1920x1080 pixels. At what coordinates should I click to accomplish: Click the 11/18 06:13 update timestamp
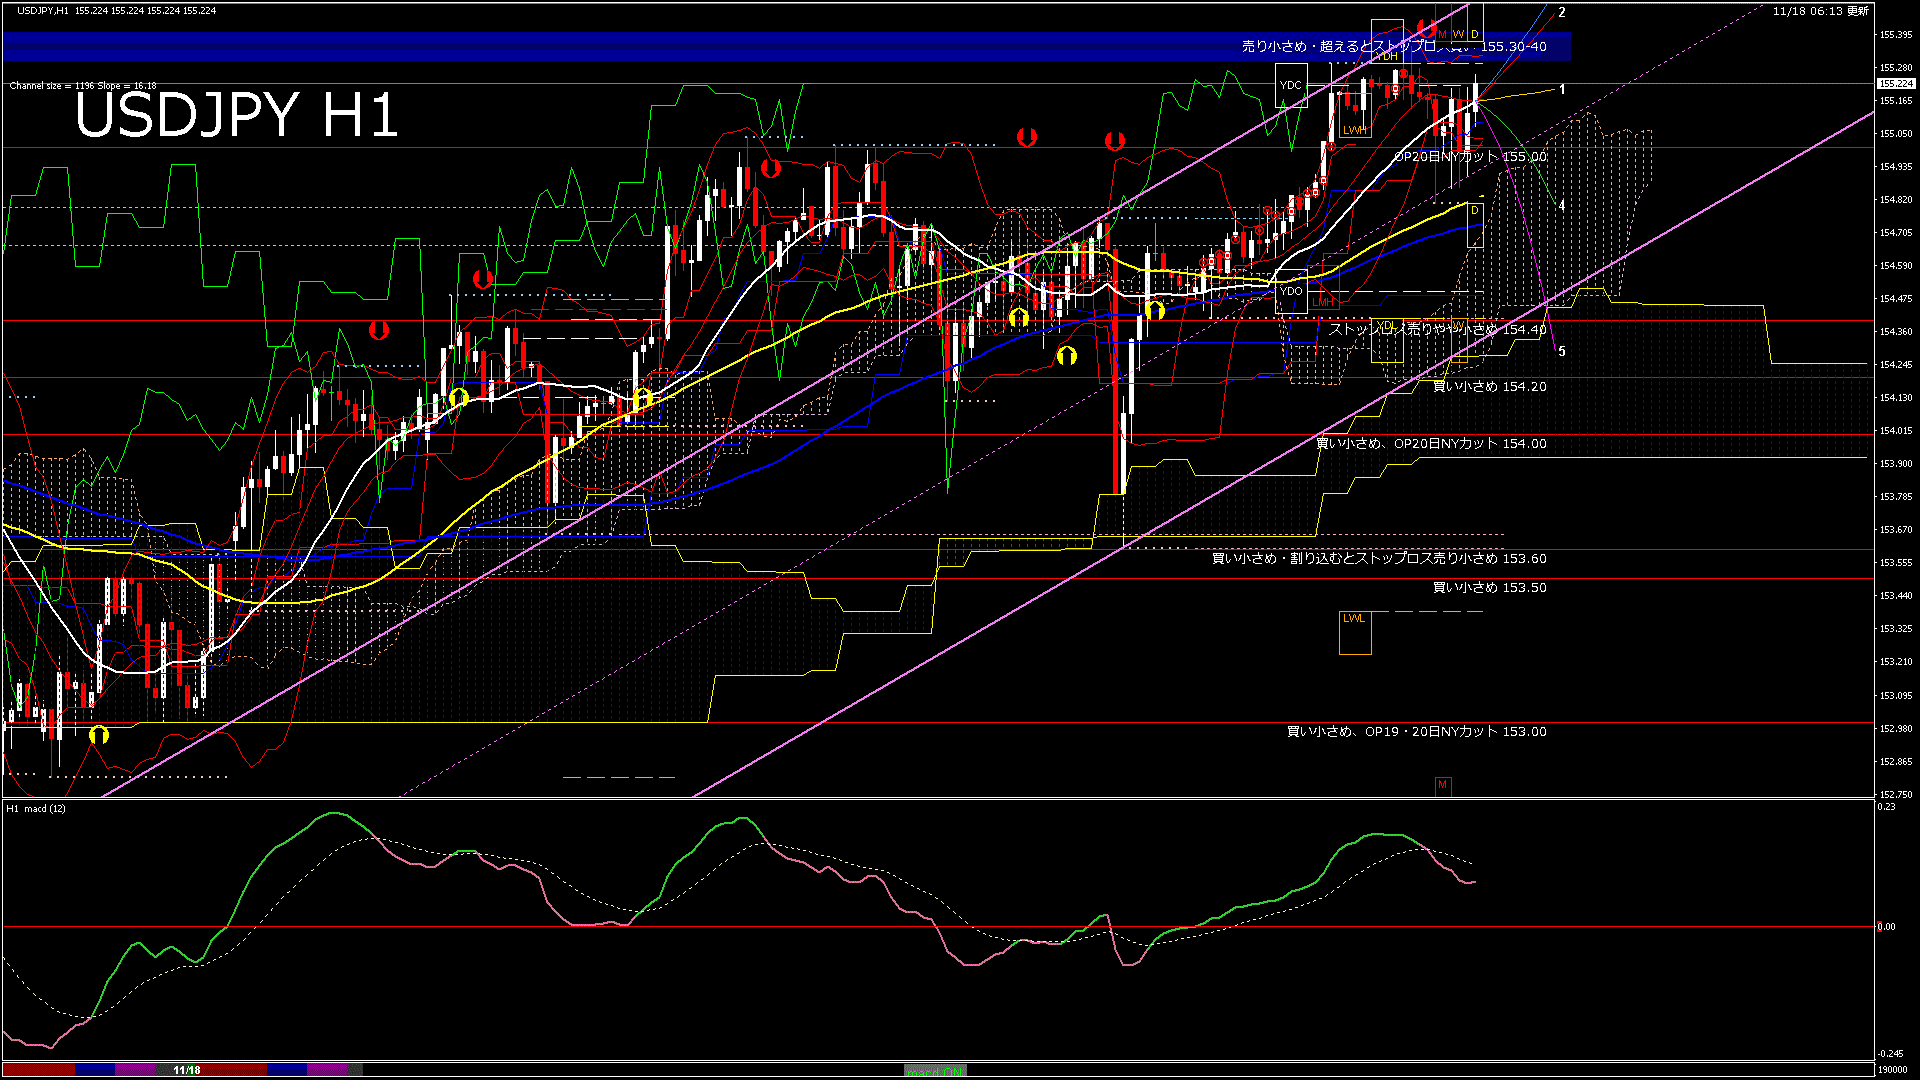tap(1820, 11)
